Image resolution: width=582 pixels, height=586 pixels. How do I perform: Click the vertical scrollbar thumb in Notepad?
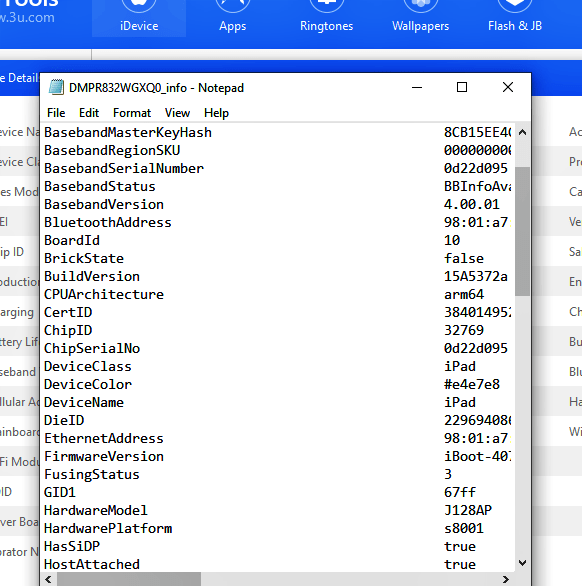[x=523, y=231]
